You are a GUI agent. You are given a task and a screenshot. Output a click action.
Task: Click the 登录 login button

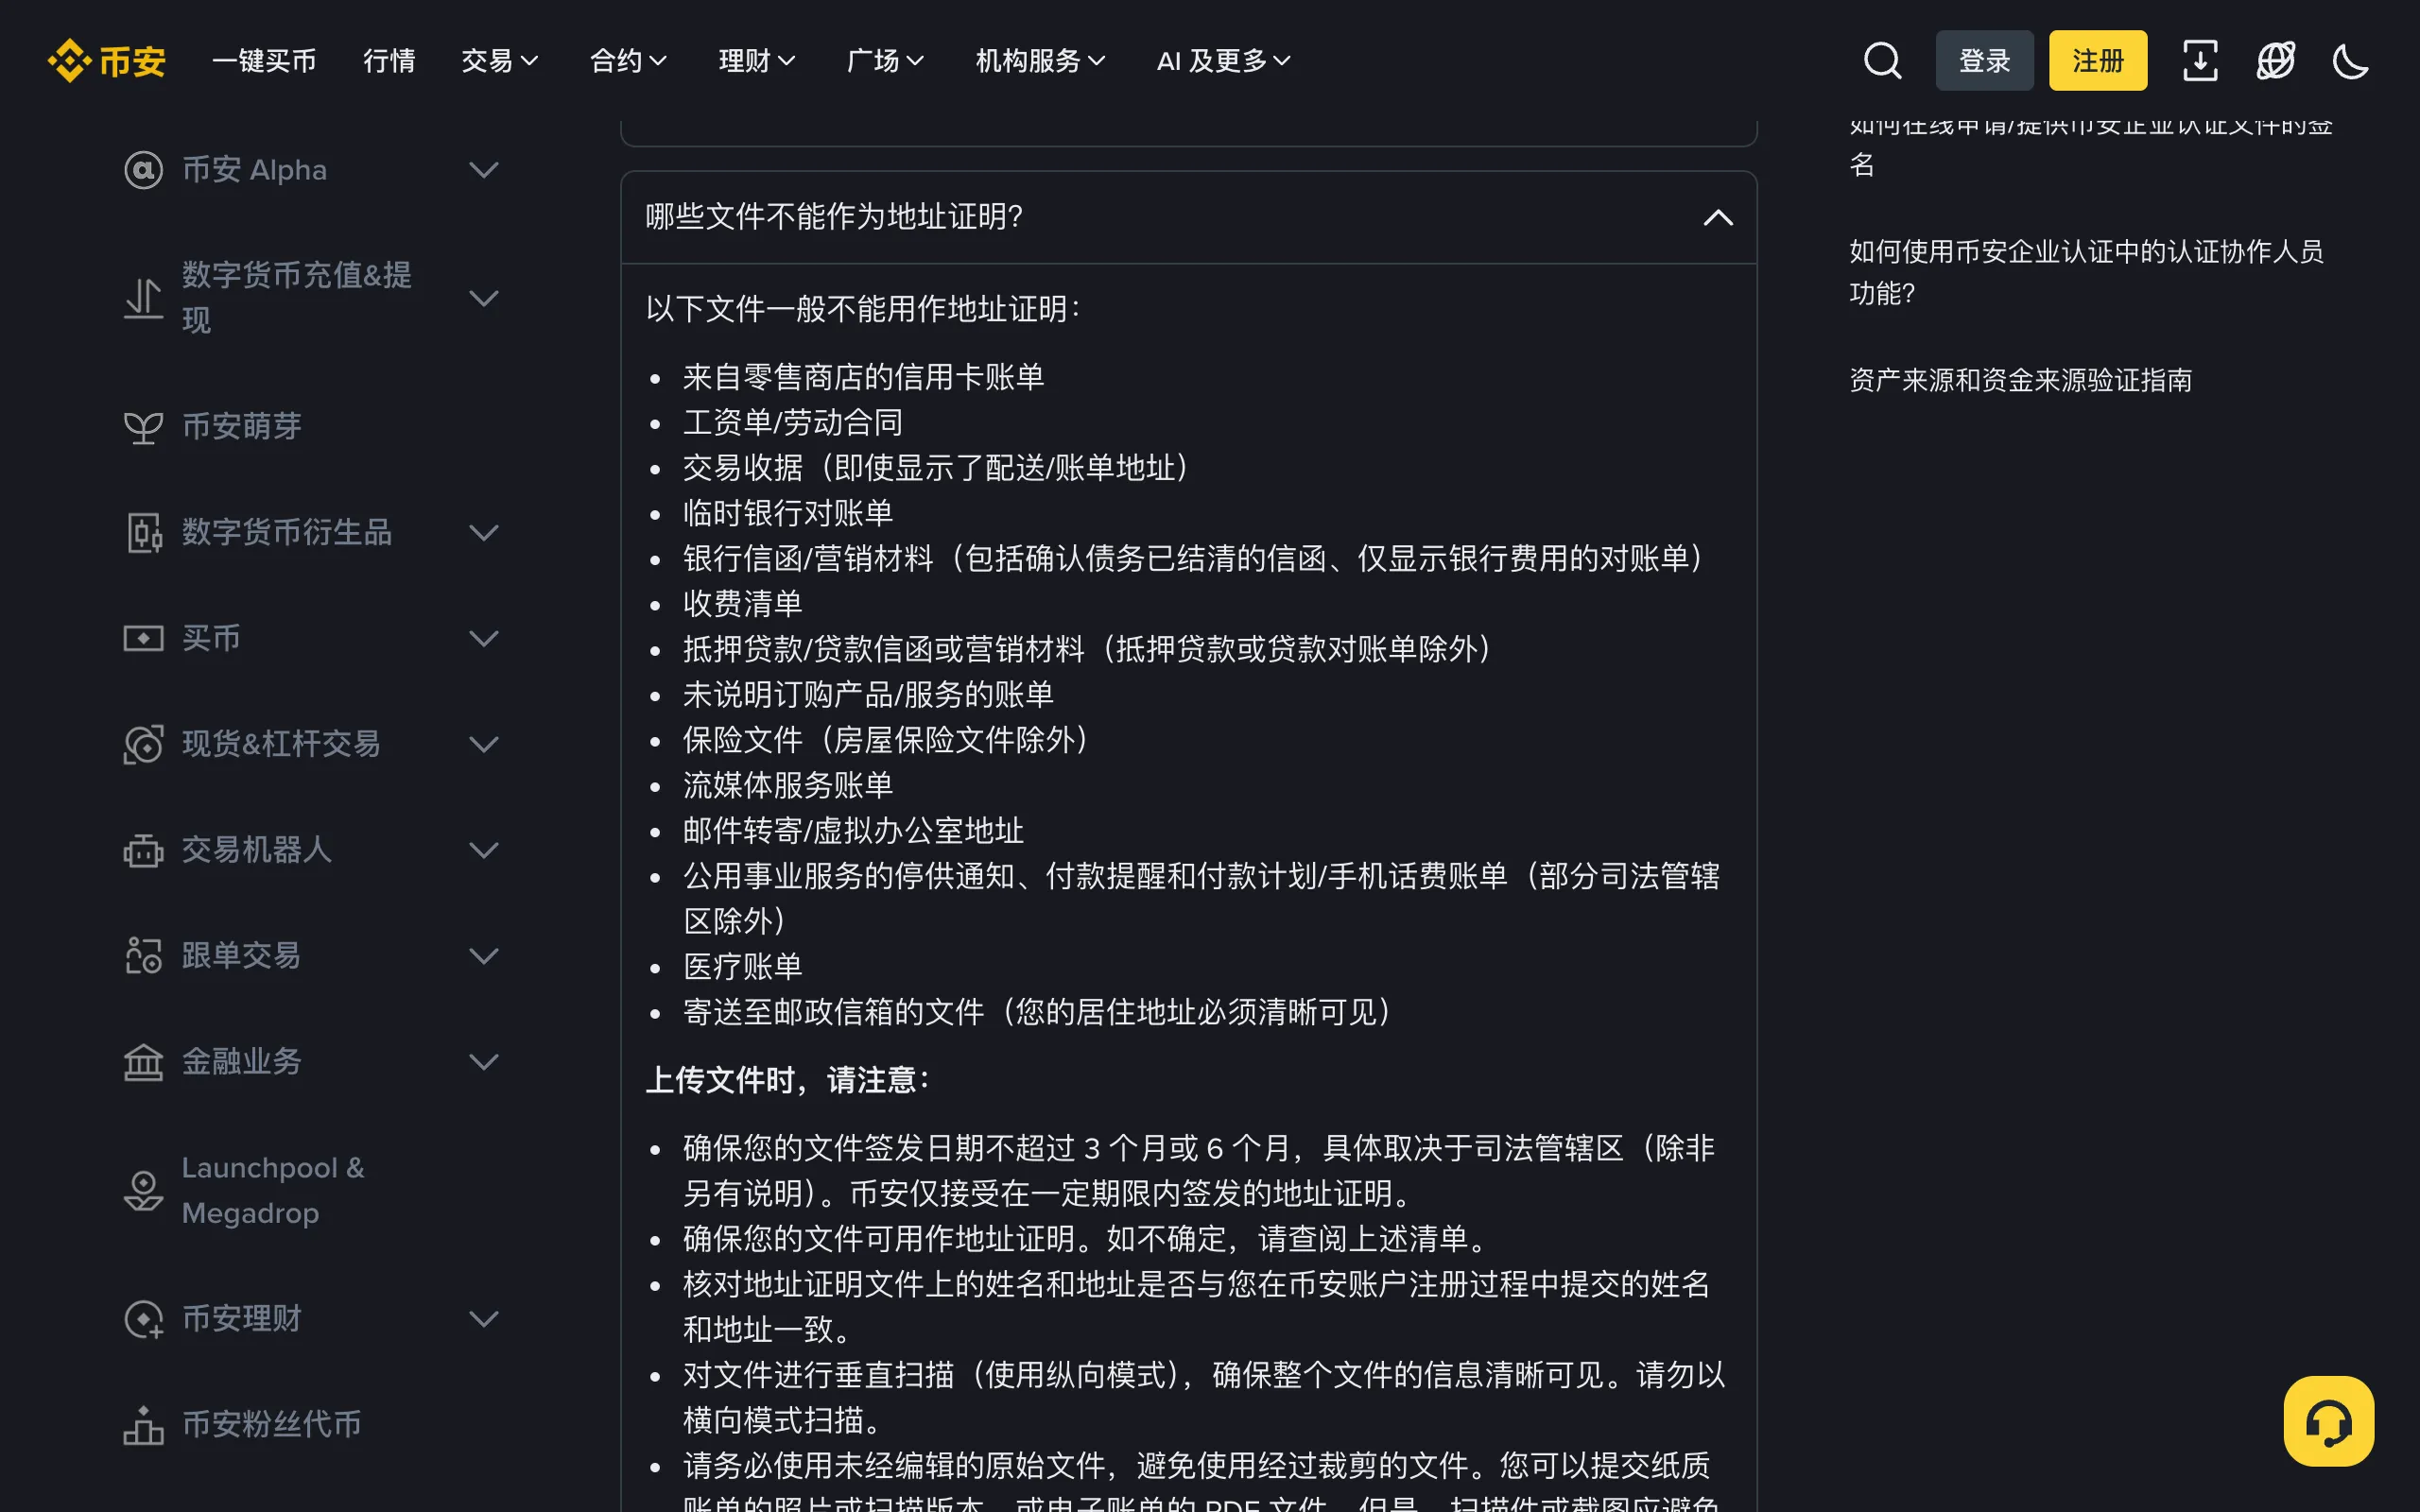pos(1984,61)
